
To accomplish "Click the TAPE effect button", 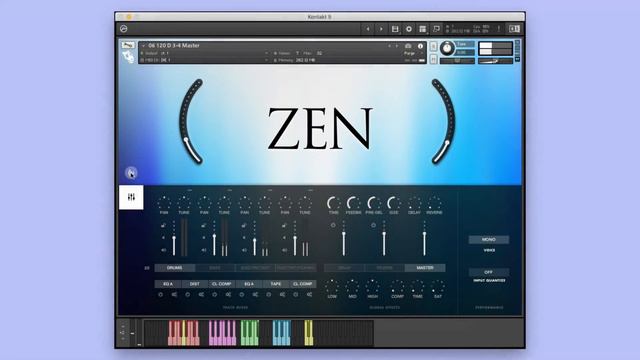I will [276, 284].
